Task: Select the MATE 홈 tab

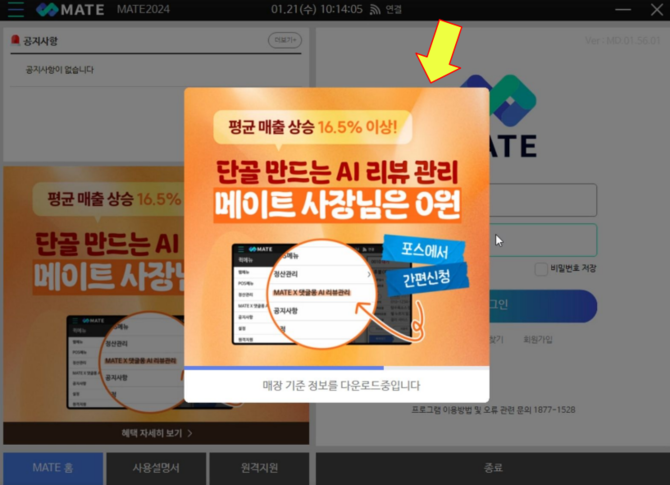Action: (x=53, y=467)
